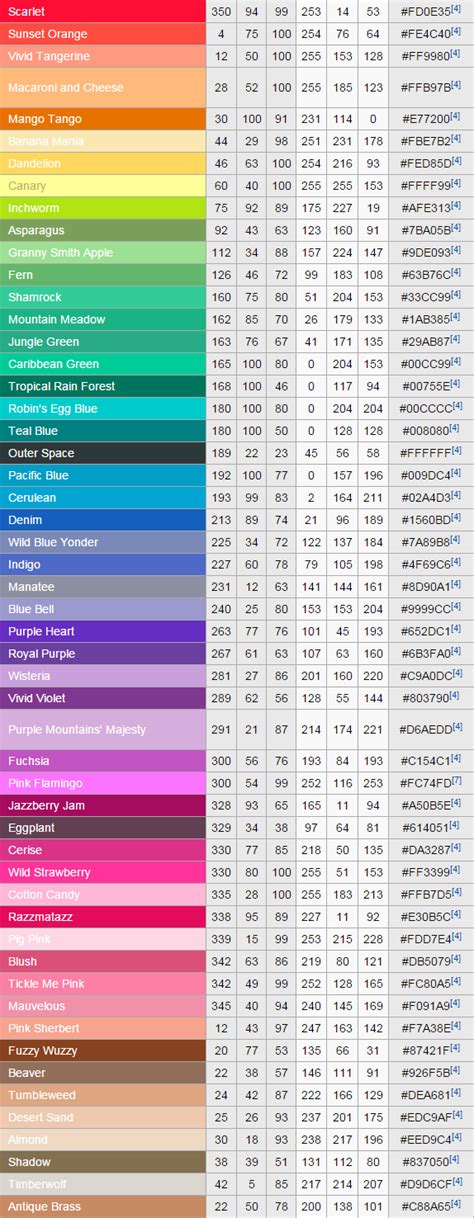Open citation [4] beside #FF3399
This screenshot has height=1218, width=474.
click(456, 870)
